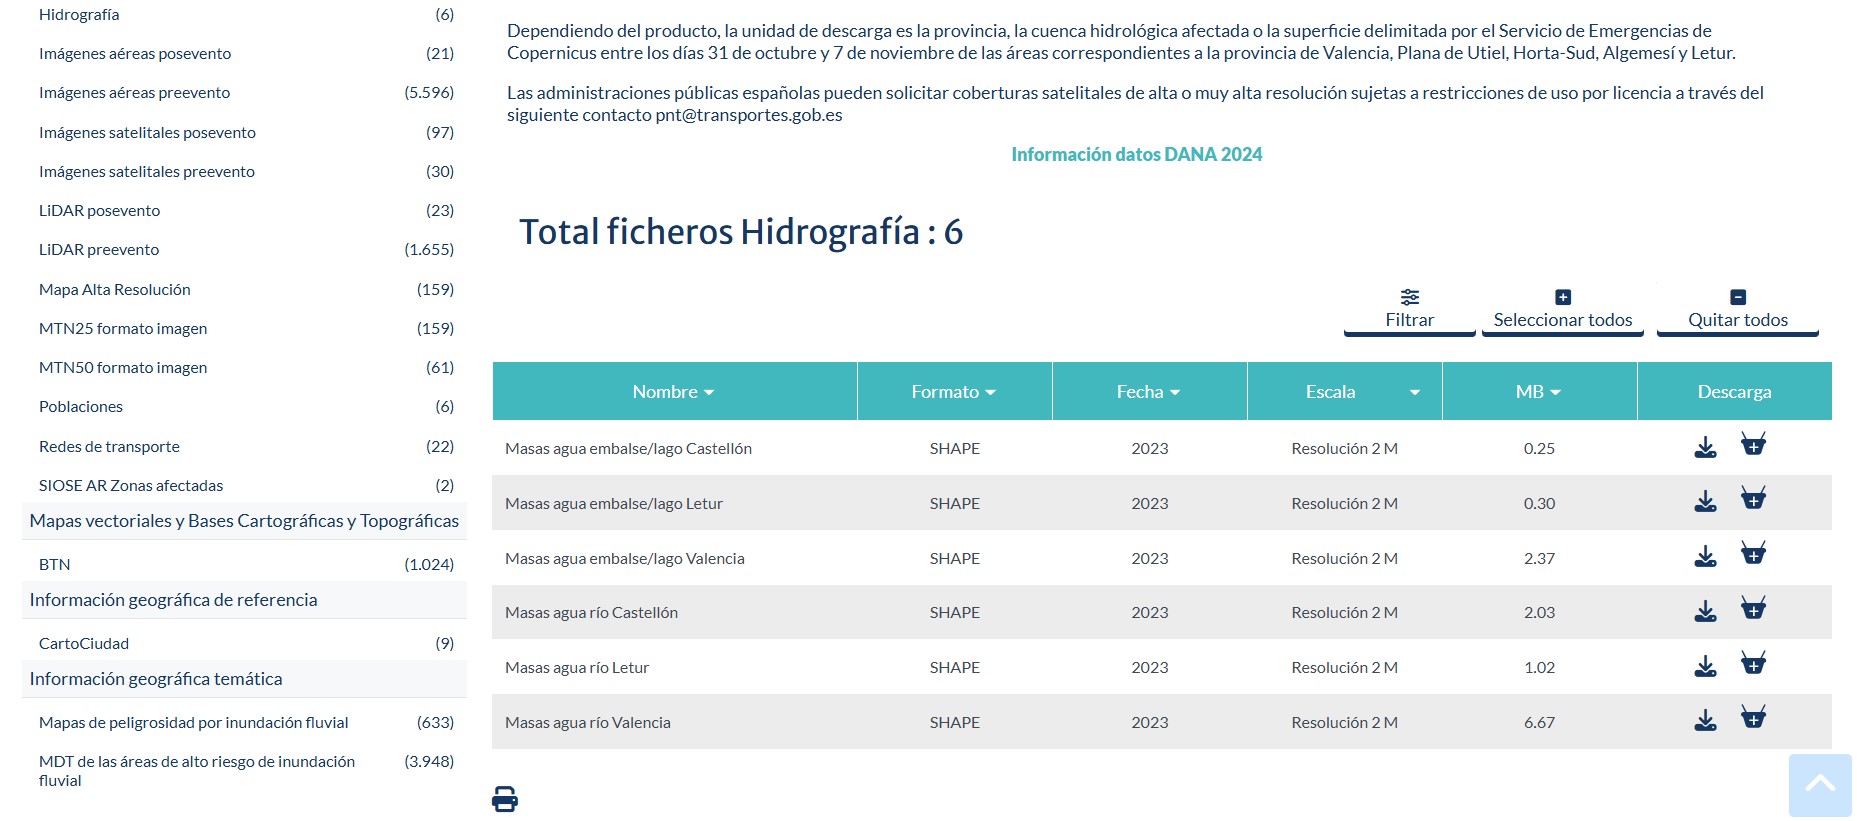Sort the table by Nombre column
Screen dimensions: 1857x821
673,392
